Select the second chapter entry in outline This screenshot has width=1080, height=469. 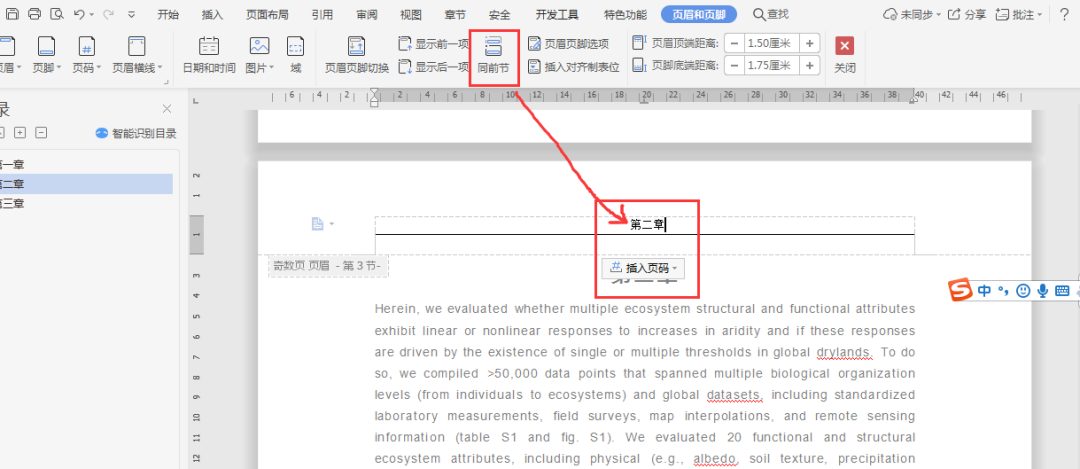point(86,184)
